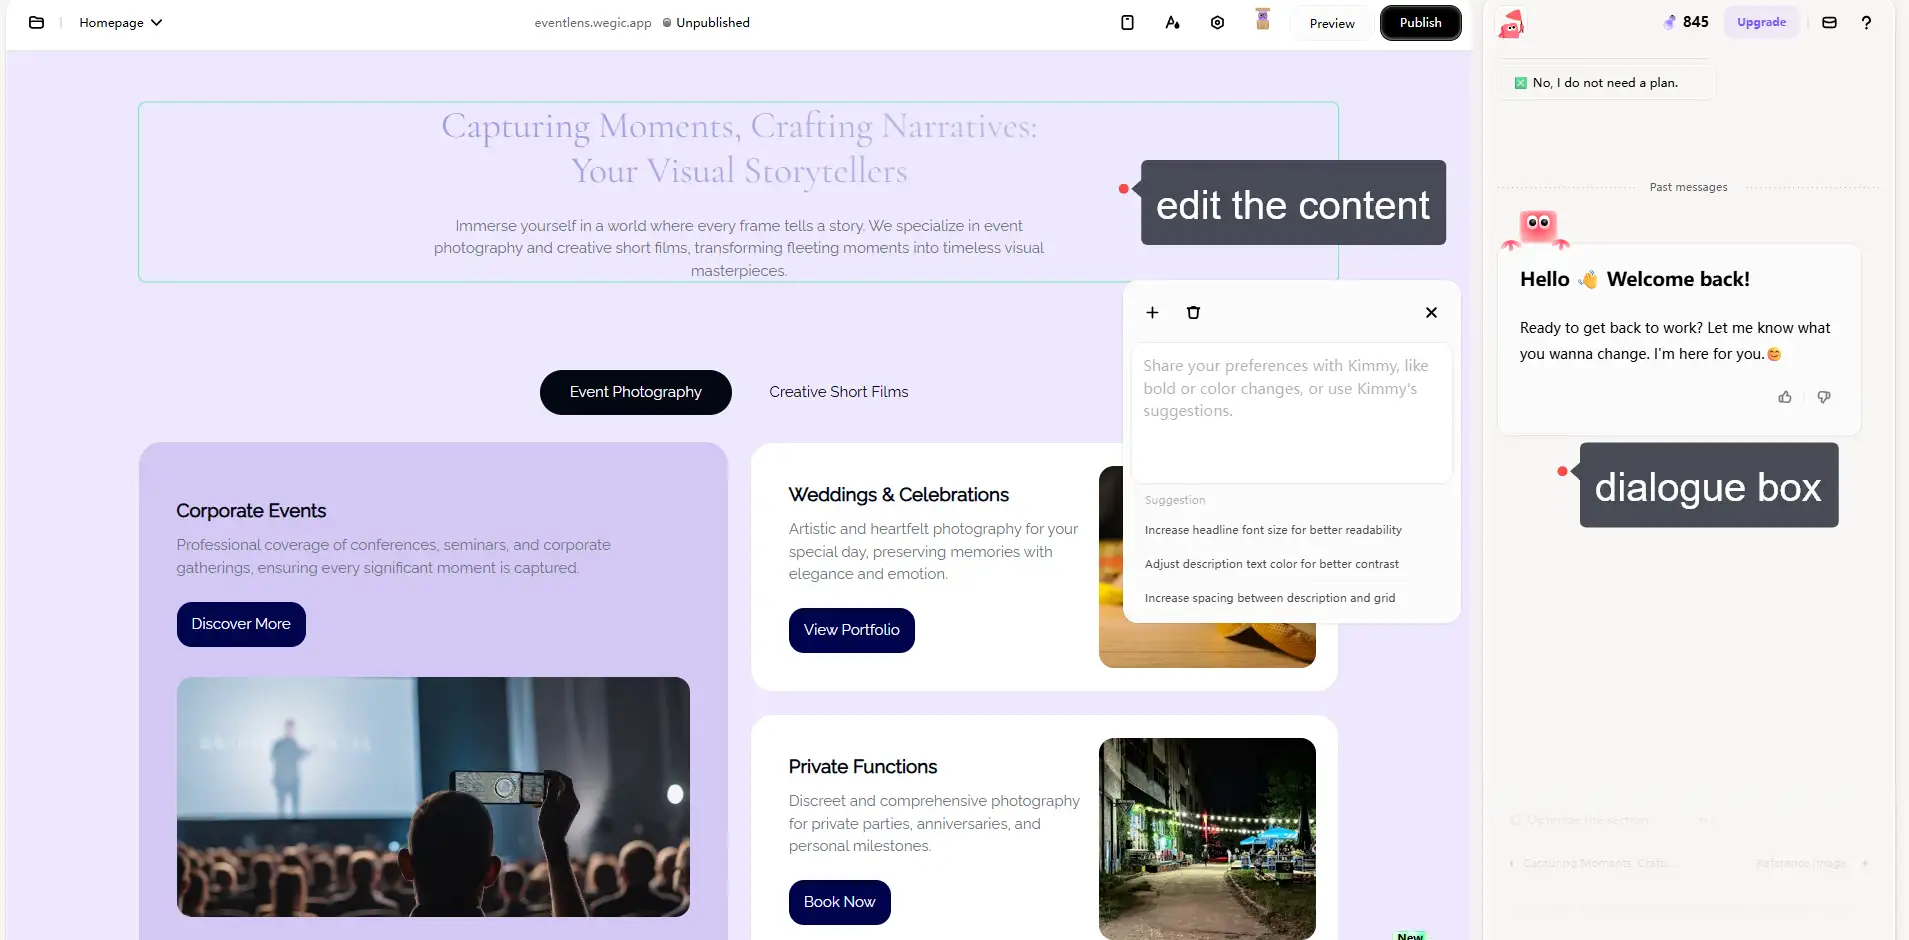Select the conference audience photo

433,797
